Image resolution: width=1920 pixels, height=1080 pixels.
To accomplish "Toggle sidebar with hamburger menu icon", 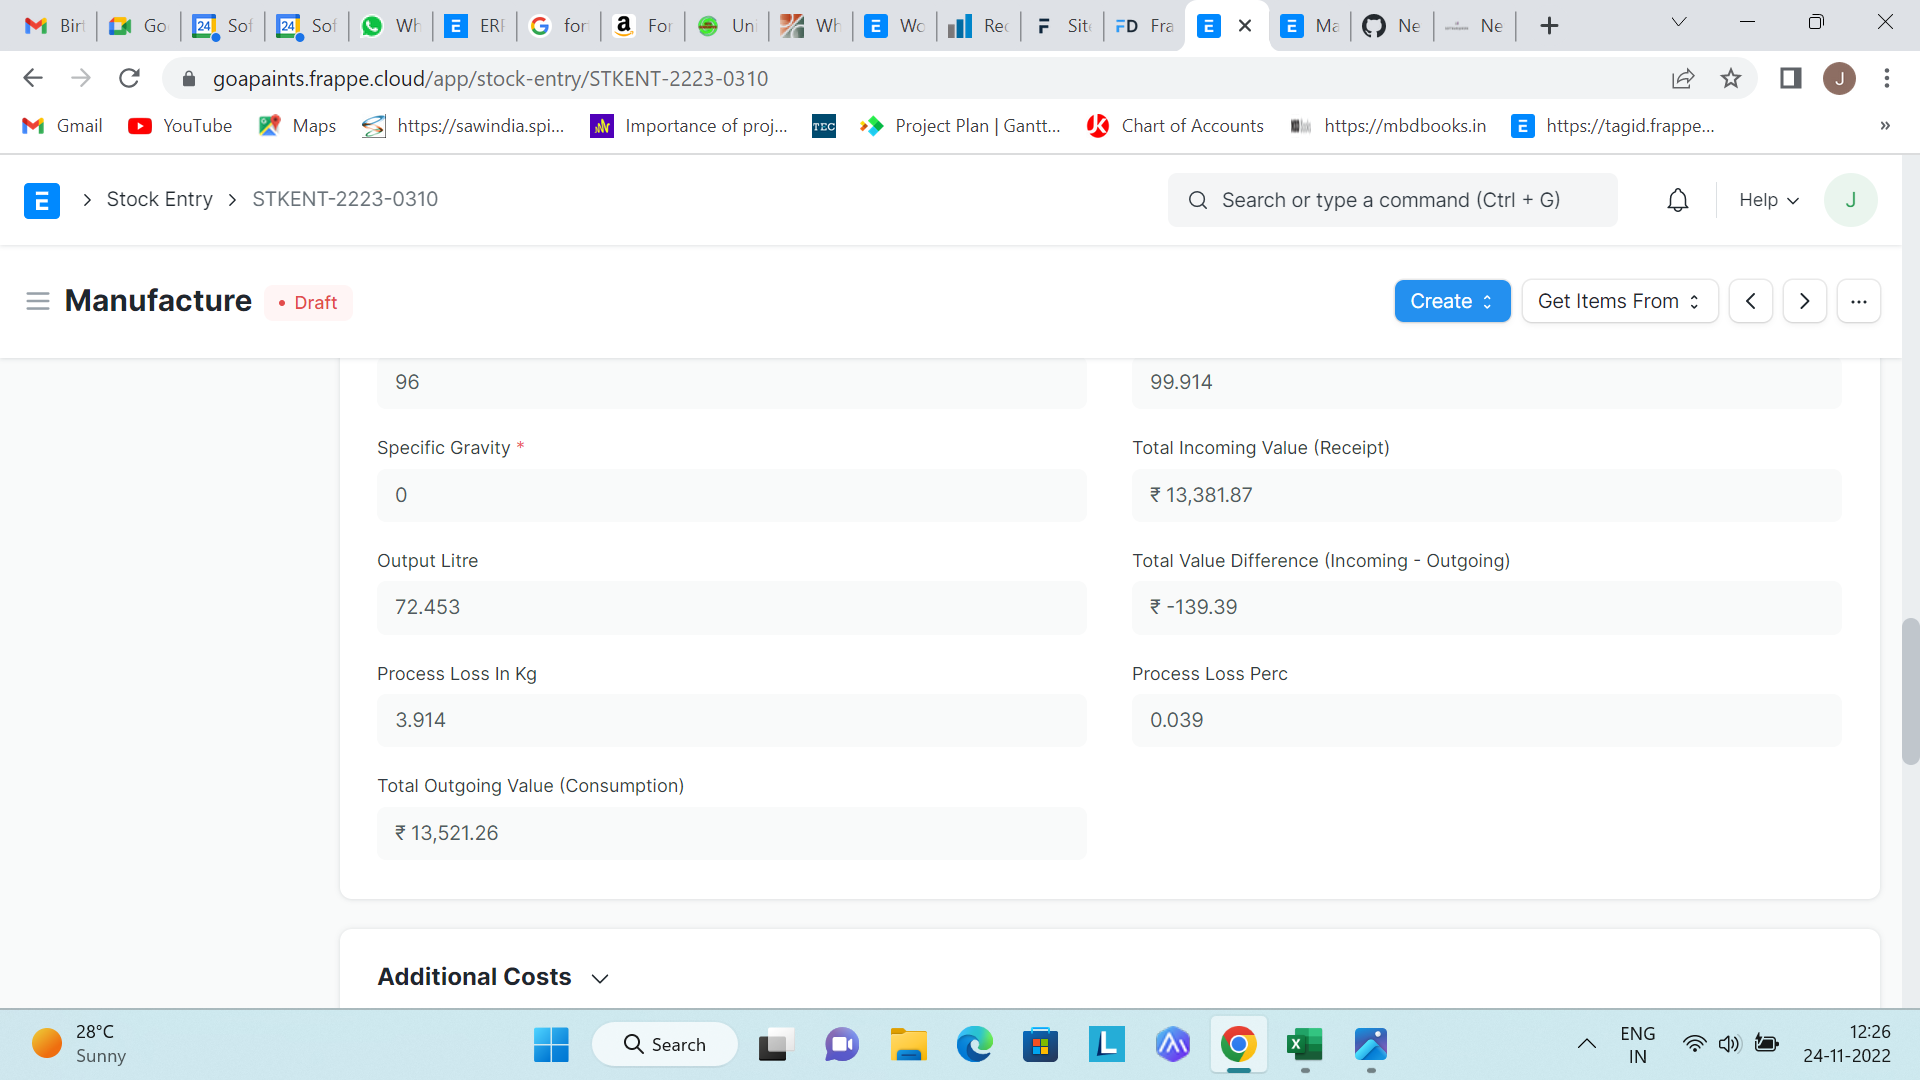I will 38,301.
